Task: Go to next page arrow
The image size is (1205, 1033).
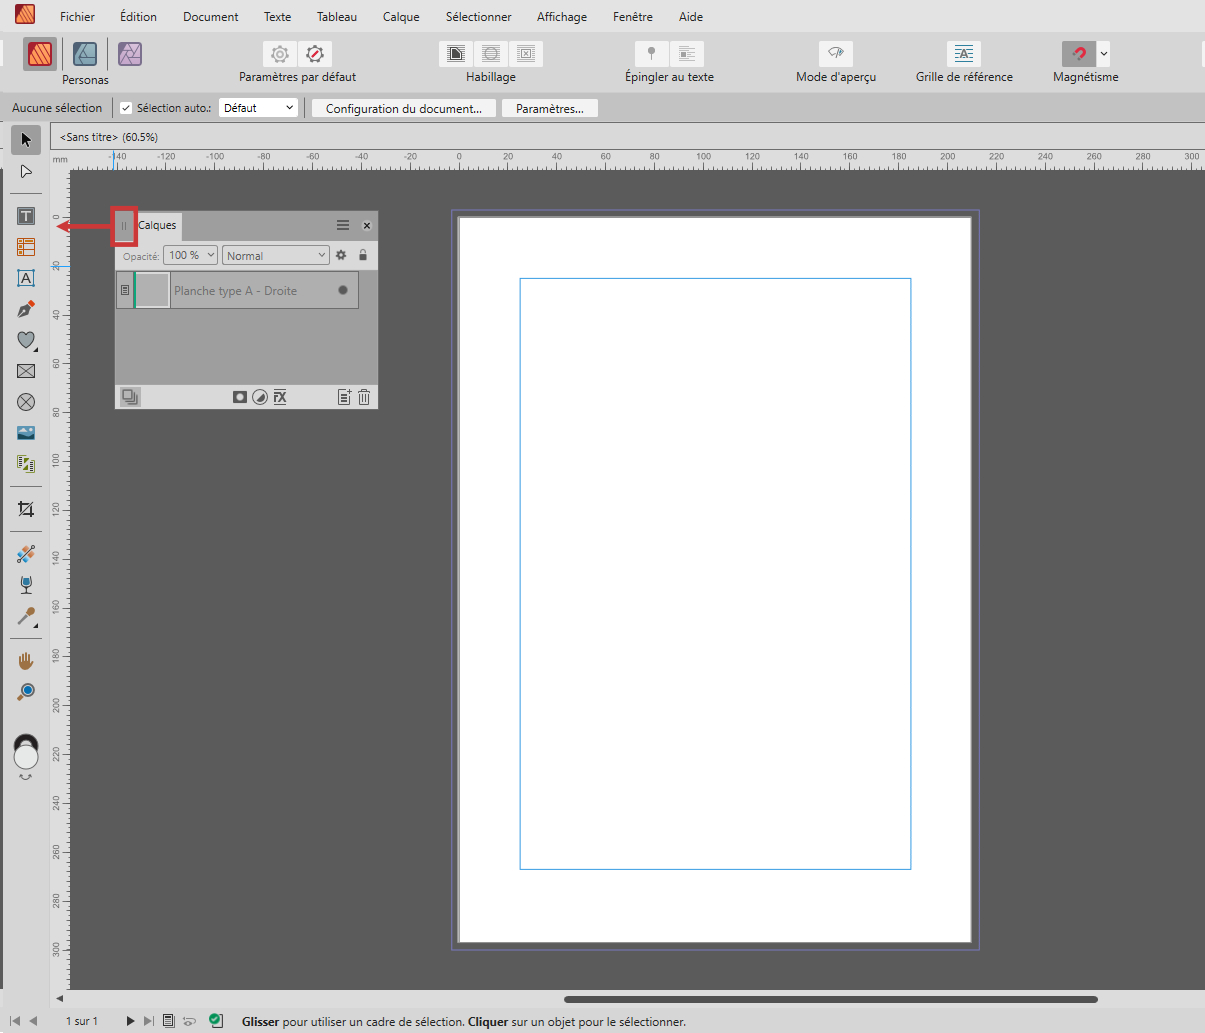Action: (130, 1021)
